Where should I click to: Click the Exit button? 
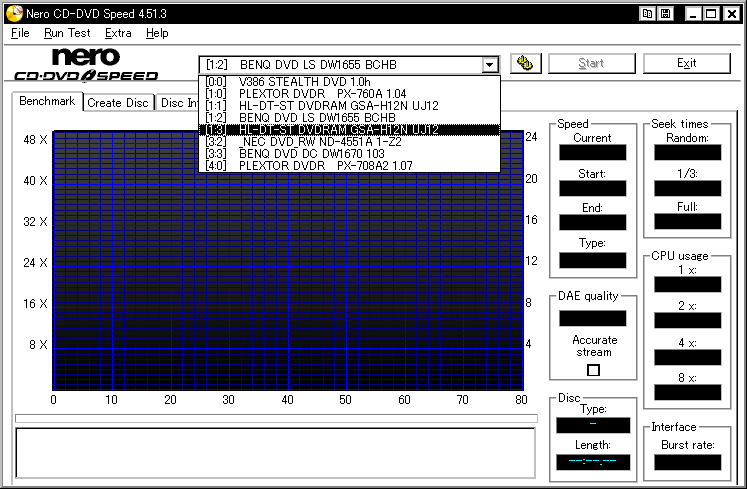686,63
